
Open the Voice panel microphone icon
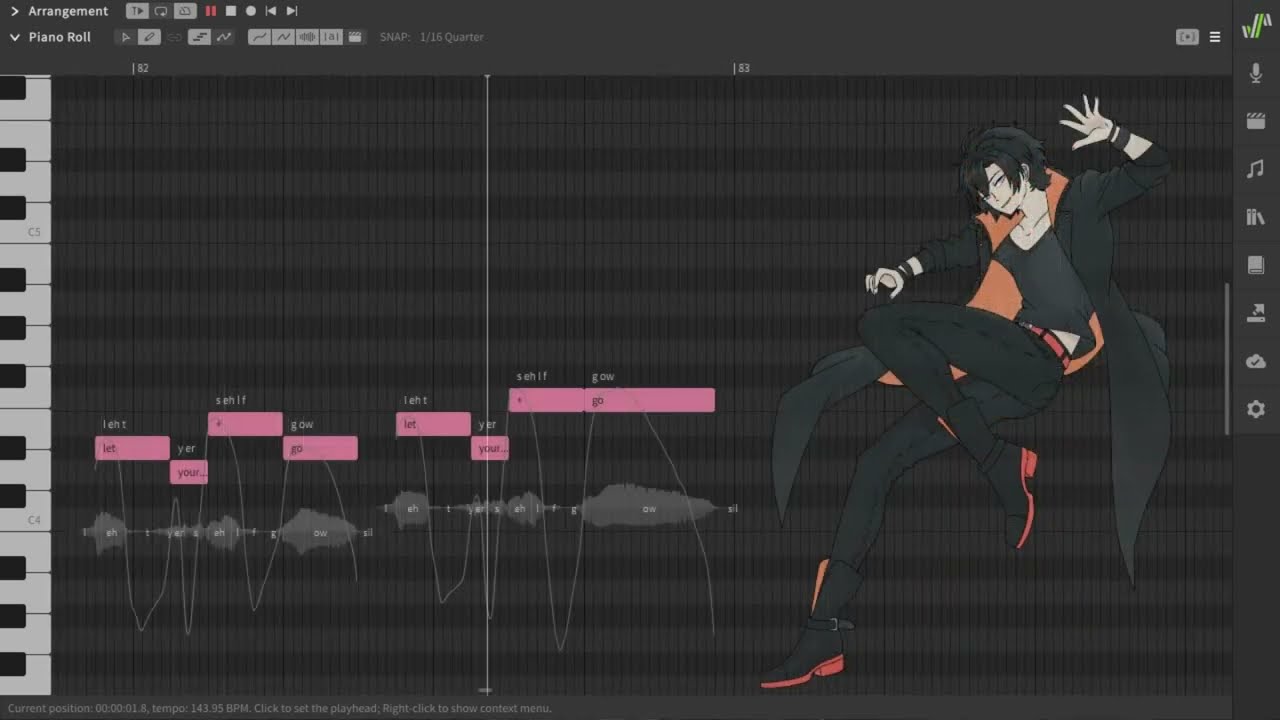click(x=1256, y=73)
